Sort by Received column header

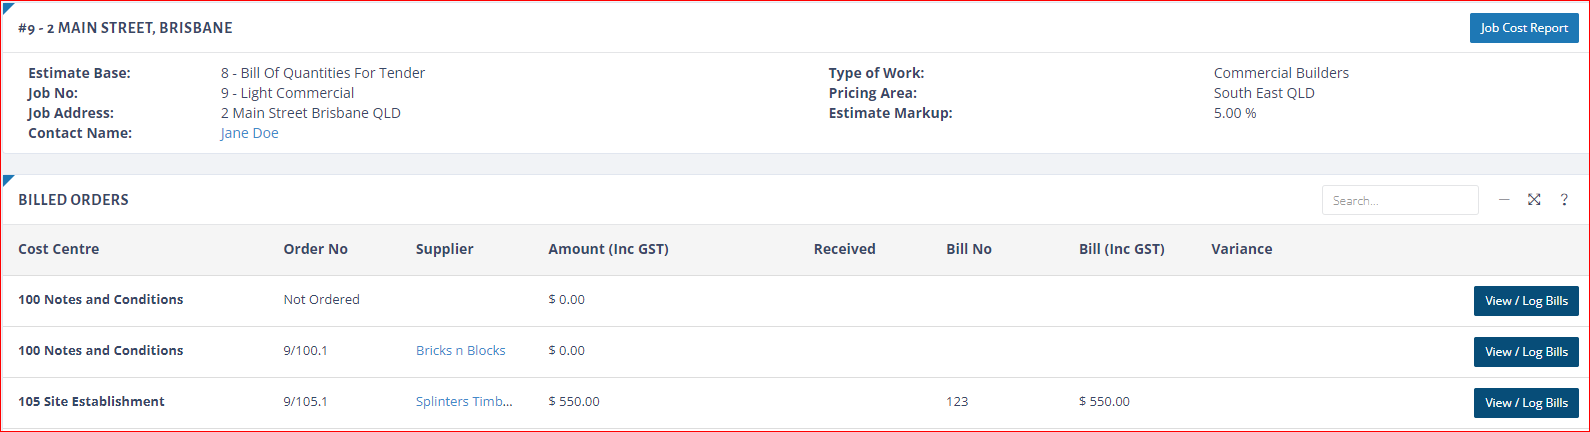[844, 249]
